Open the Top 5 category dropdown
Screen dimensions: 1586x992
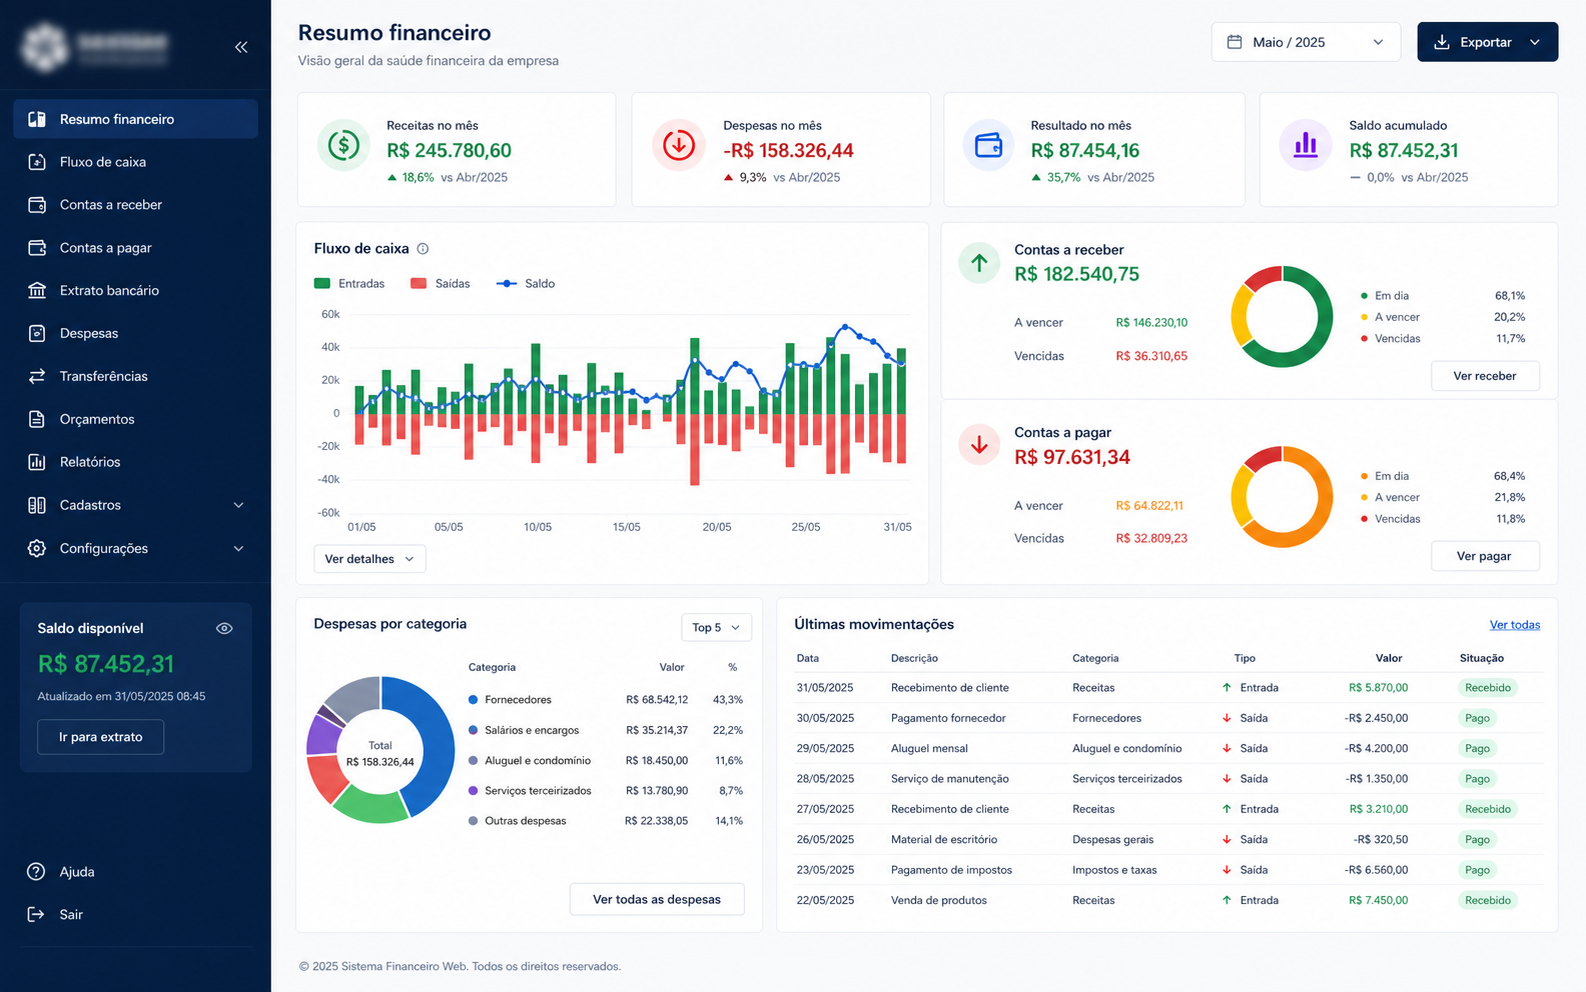click(x=716, y=627)
